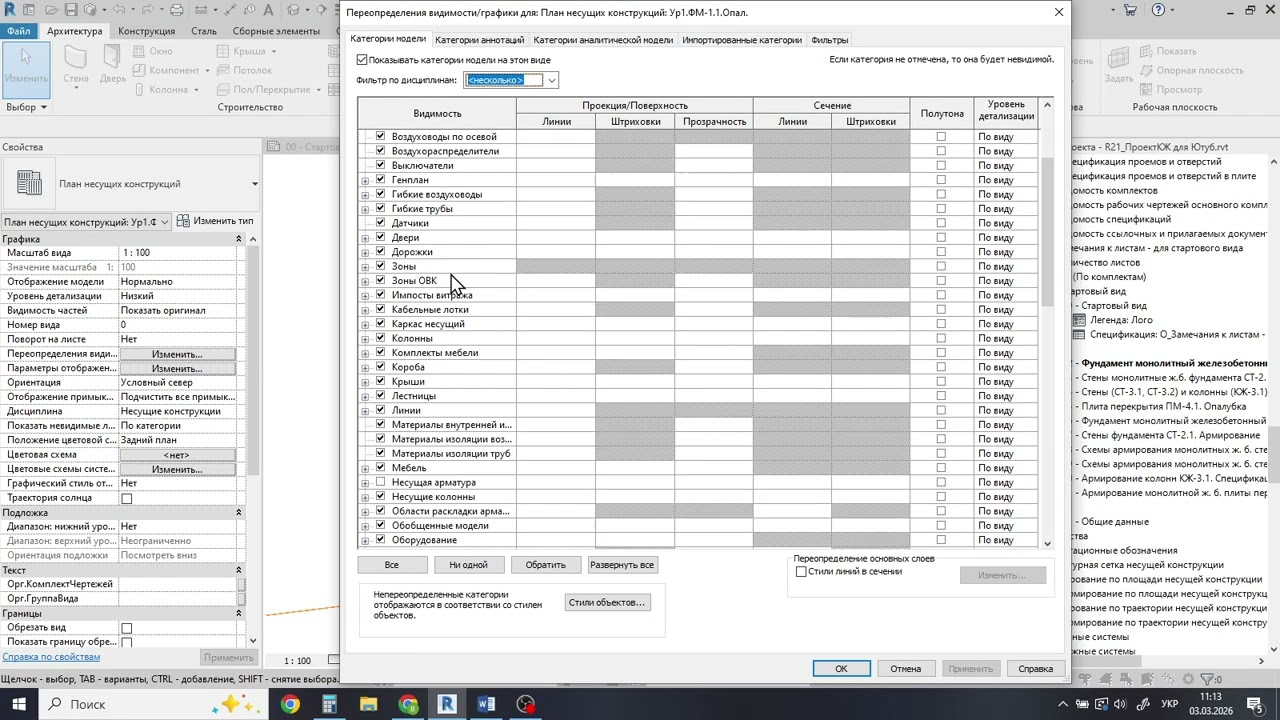Viewport: 1280px width, 720px height.
Task: Print via the printer icon in quick access toolbar
Action: click(x=177, y=10)
